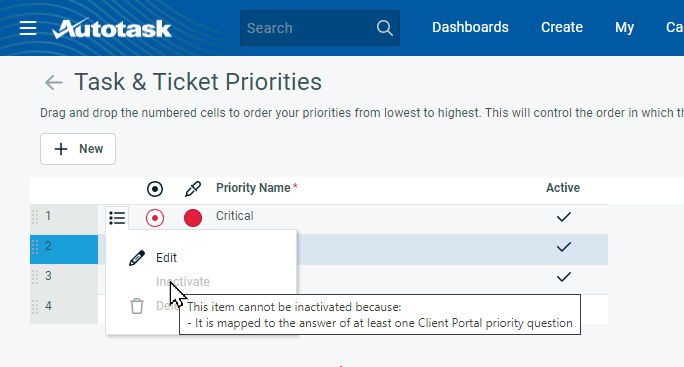Toggle the Active checkmark for row 2
684x367 pixels.
coord(564,247)
